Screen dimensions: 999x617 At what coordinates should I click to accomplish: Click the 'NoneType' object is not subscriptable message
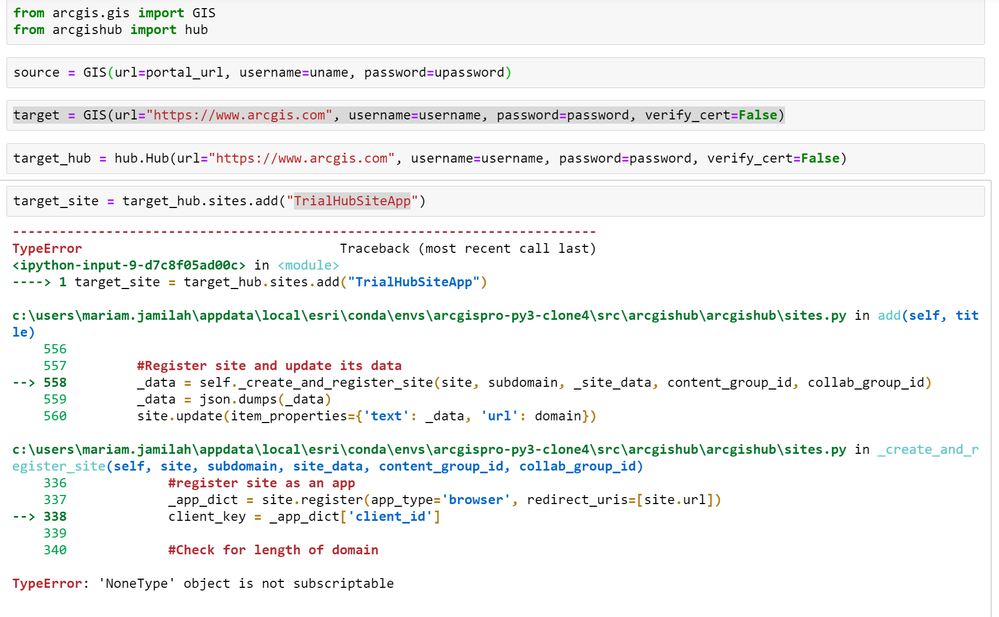click(246, 583)
